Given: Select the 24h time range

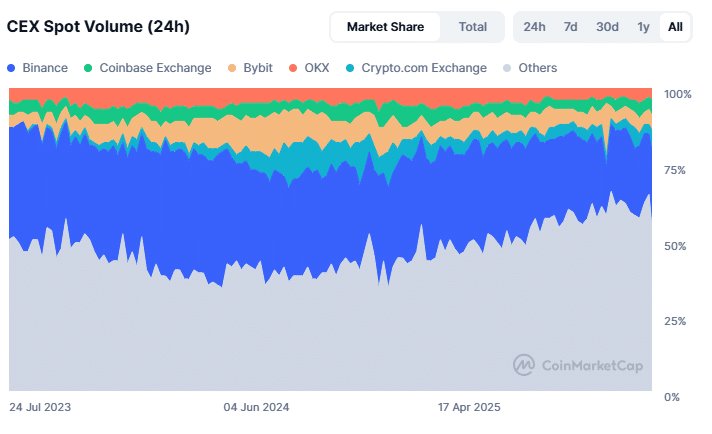Looking at the screenshot, I should point(534,27).
